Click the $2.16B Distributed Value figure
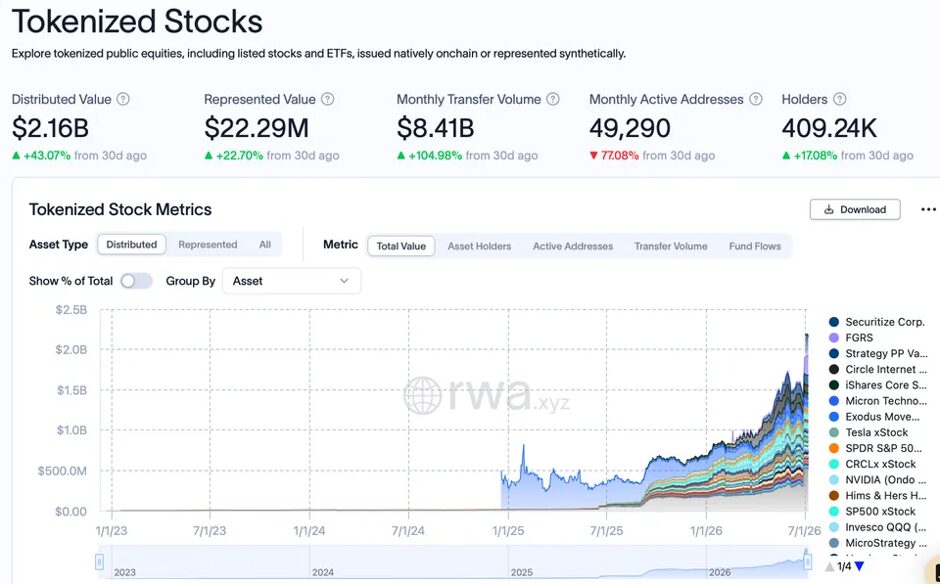 coord(50,128)
